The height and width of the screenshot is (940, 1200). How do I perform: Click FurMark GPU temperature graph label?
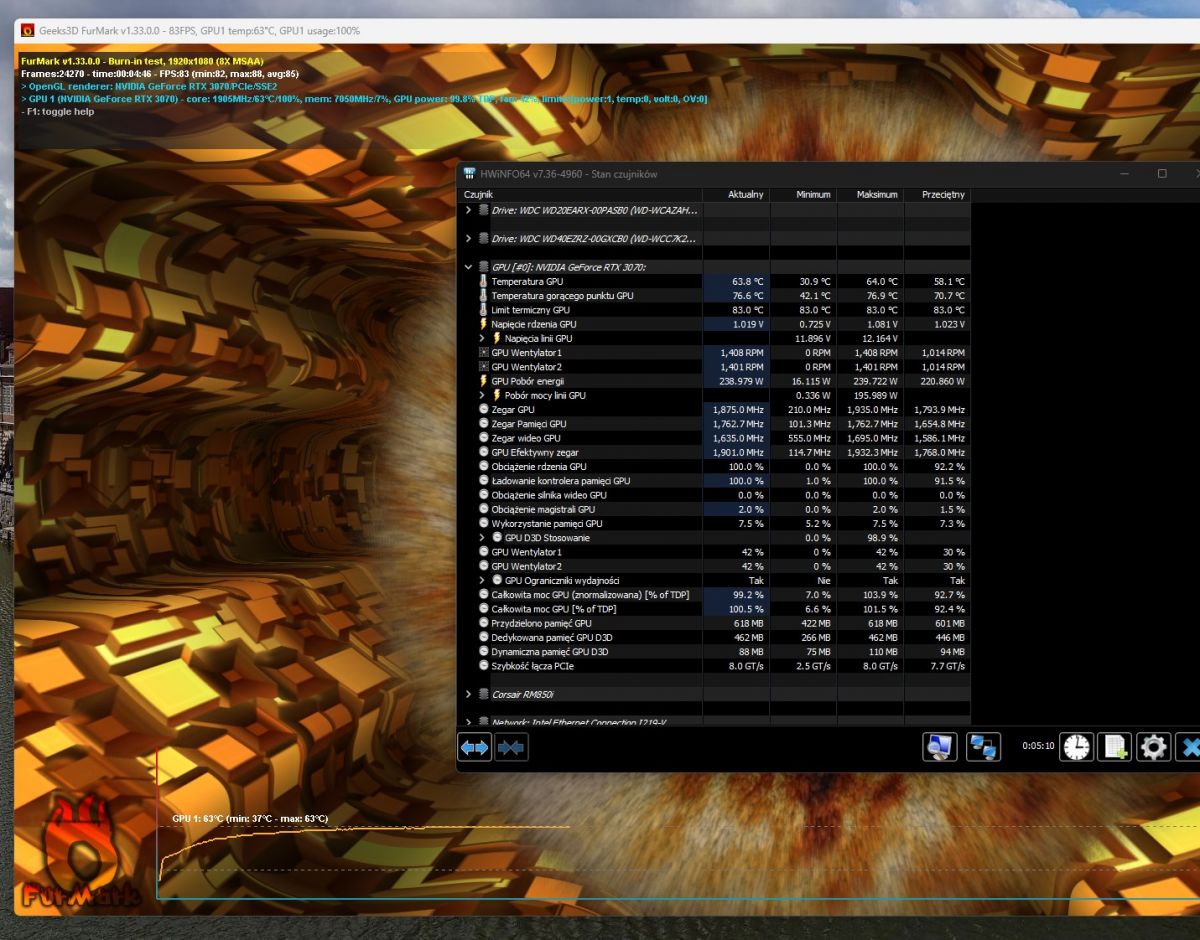click(250, 819)
